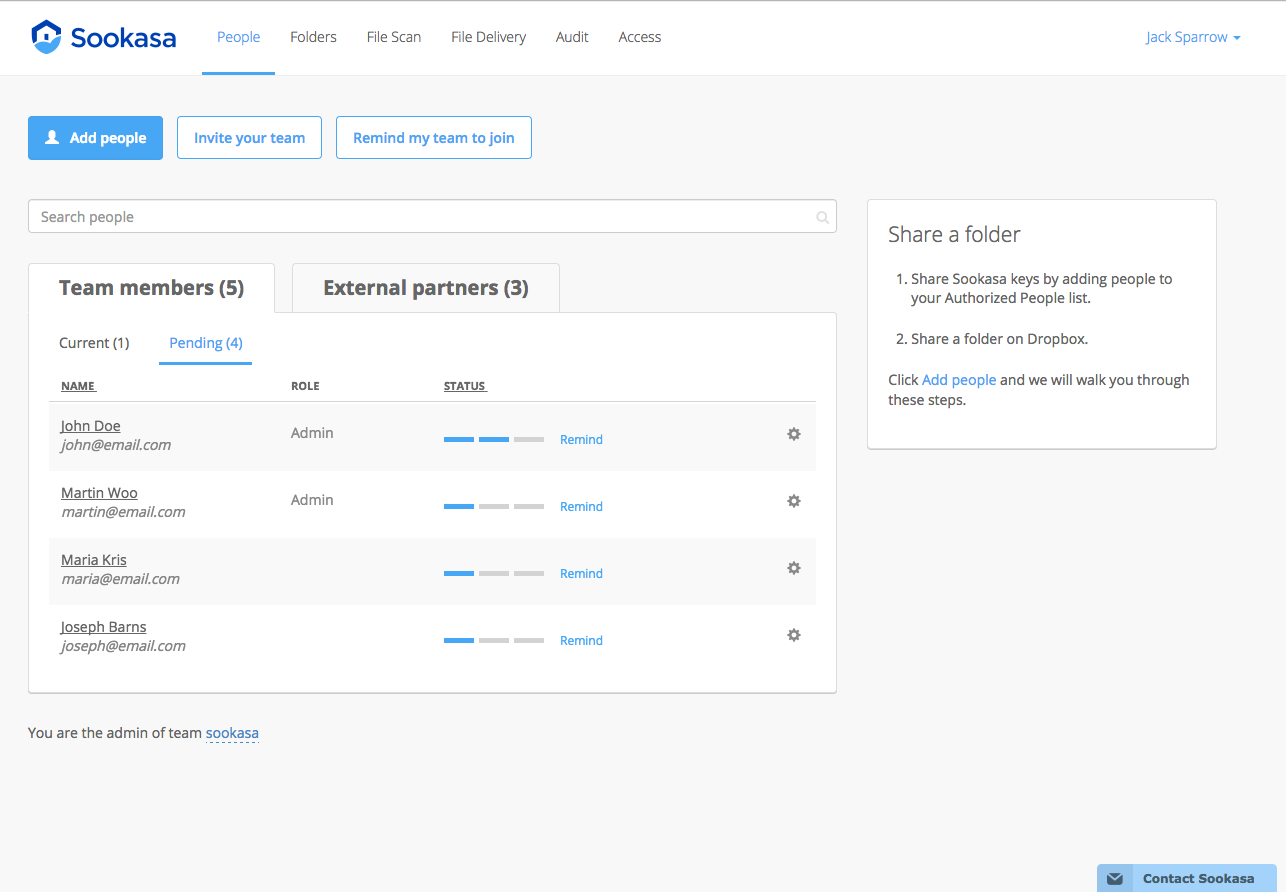Click the Sookasa logo icon
Image resolution: width=1286 pixels, height=892 pixels.
(46, 37)
